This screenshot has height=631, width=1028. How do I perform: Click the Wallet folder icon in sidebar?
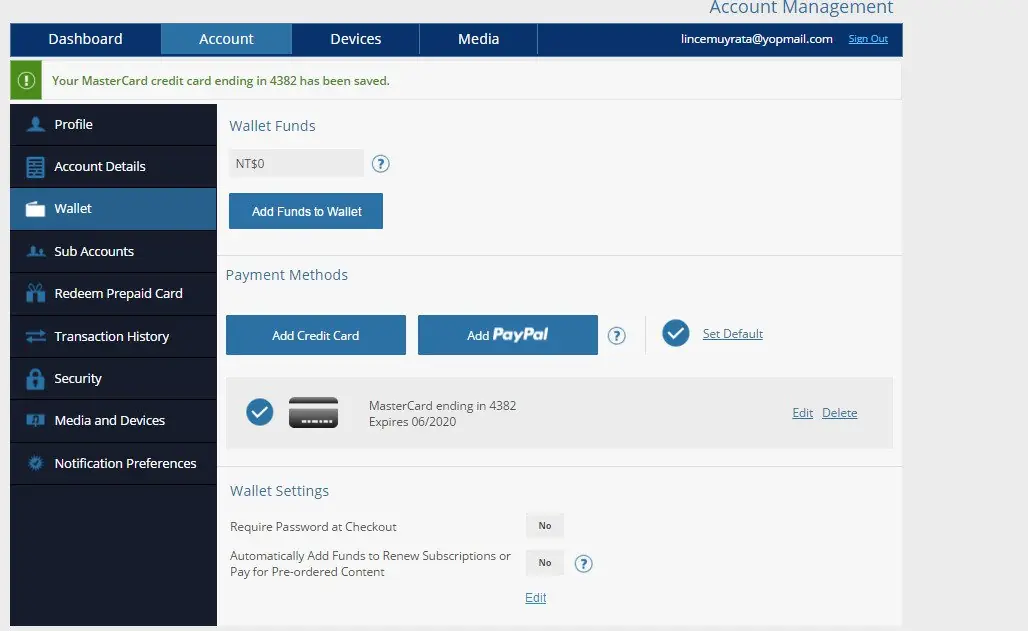click(x=35, y=209)
